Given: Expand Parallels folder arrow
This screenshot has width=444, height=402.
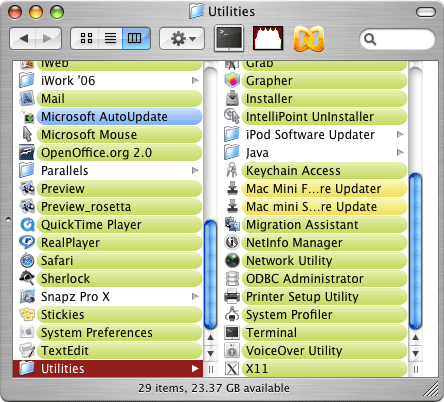Looking at the screenshot, I should point(195,170).
